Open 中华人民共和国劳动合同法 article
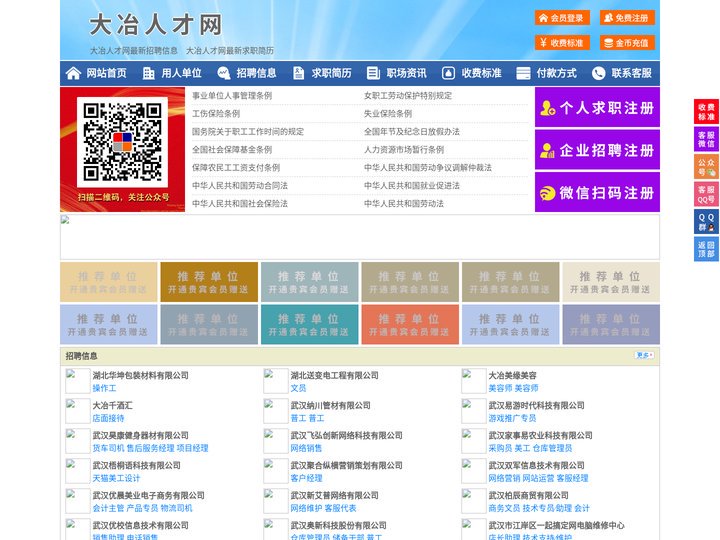 click(x=240, y=186)
